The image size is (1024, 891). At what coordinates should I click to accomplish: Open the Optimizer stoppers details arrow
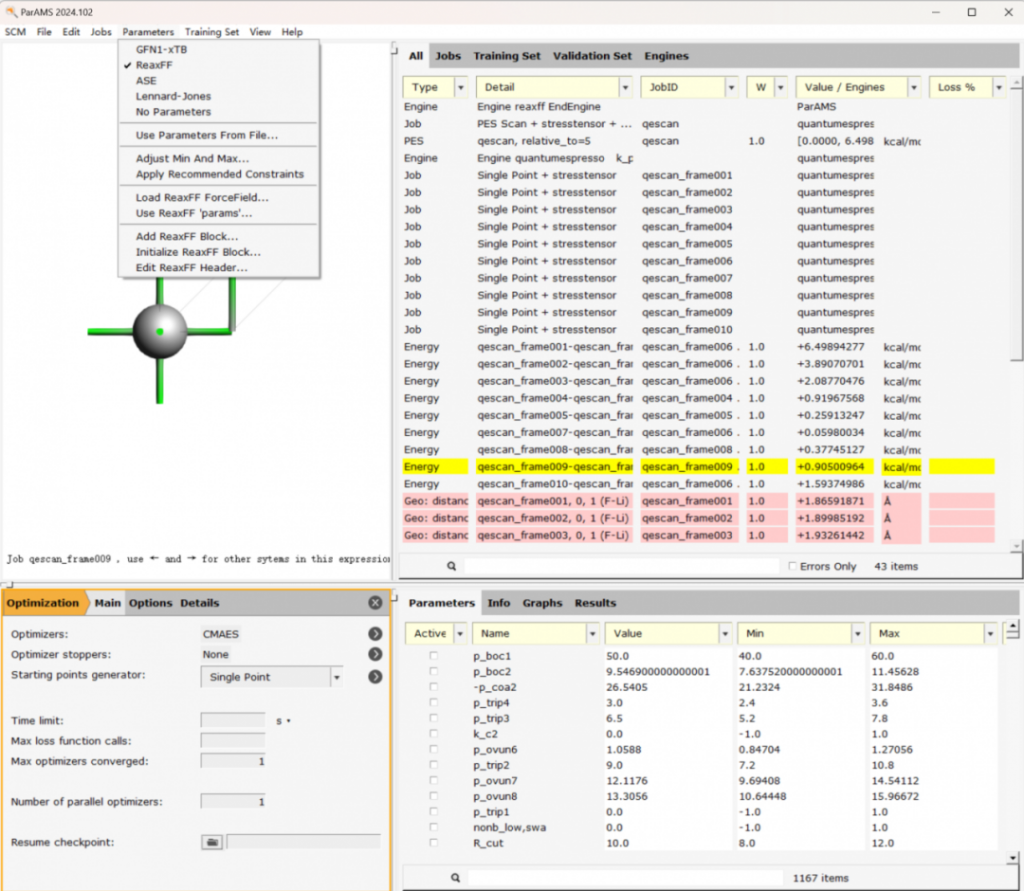(375, 654)
